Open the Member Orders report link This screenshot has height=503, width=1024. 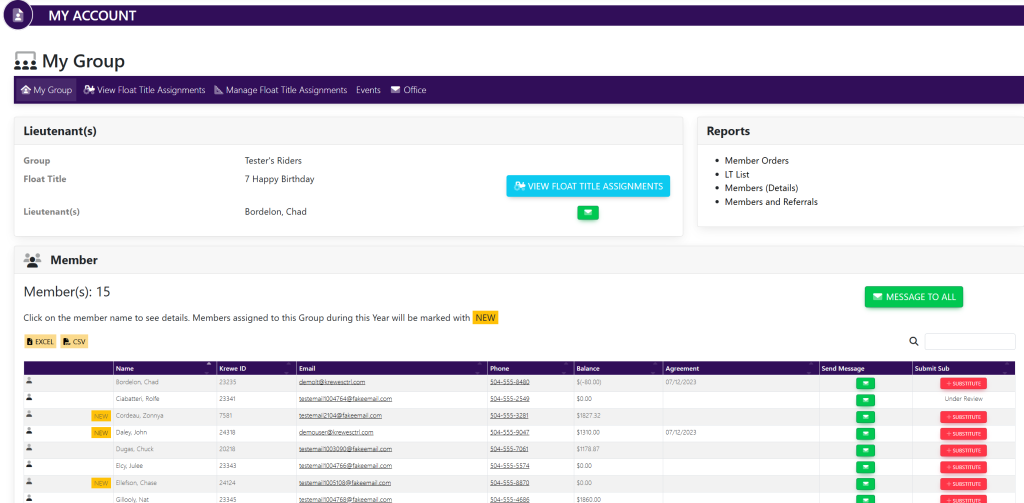point(757,161)
